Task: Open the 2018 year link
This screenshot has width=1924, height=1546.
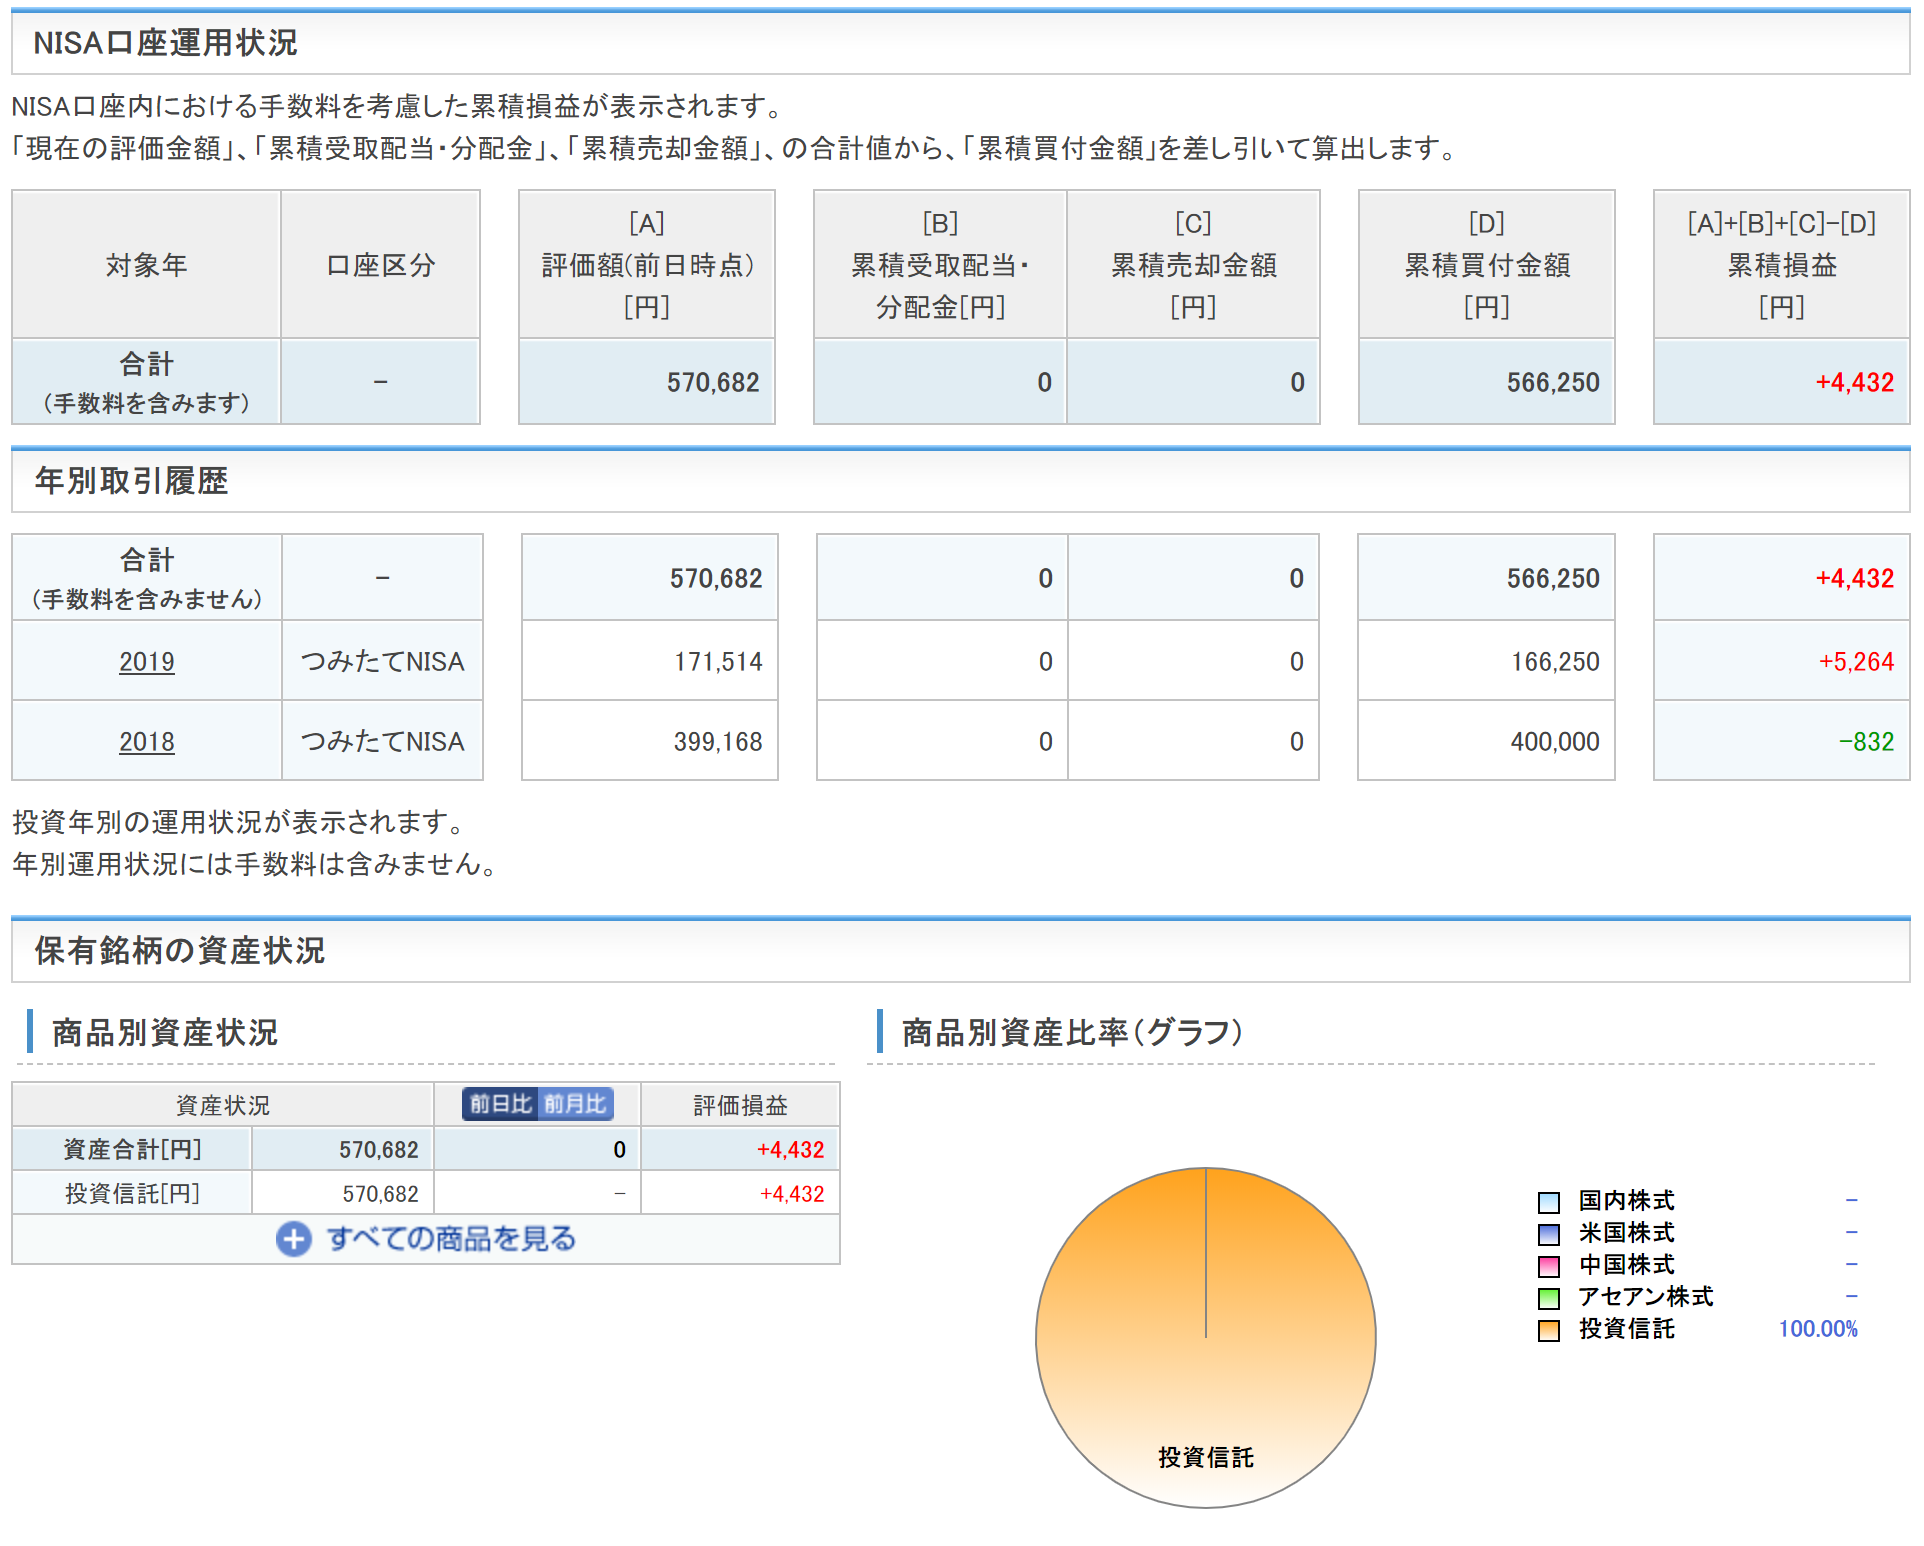Action: coord(146,742)
